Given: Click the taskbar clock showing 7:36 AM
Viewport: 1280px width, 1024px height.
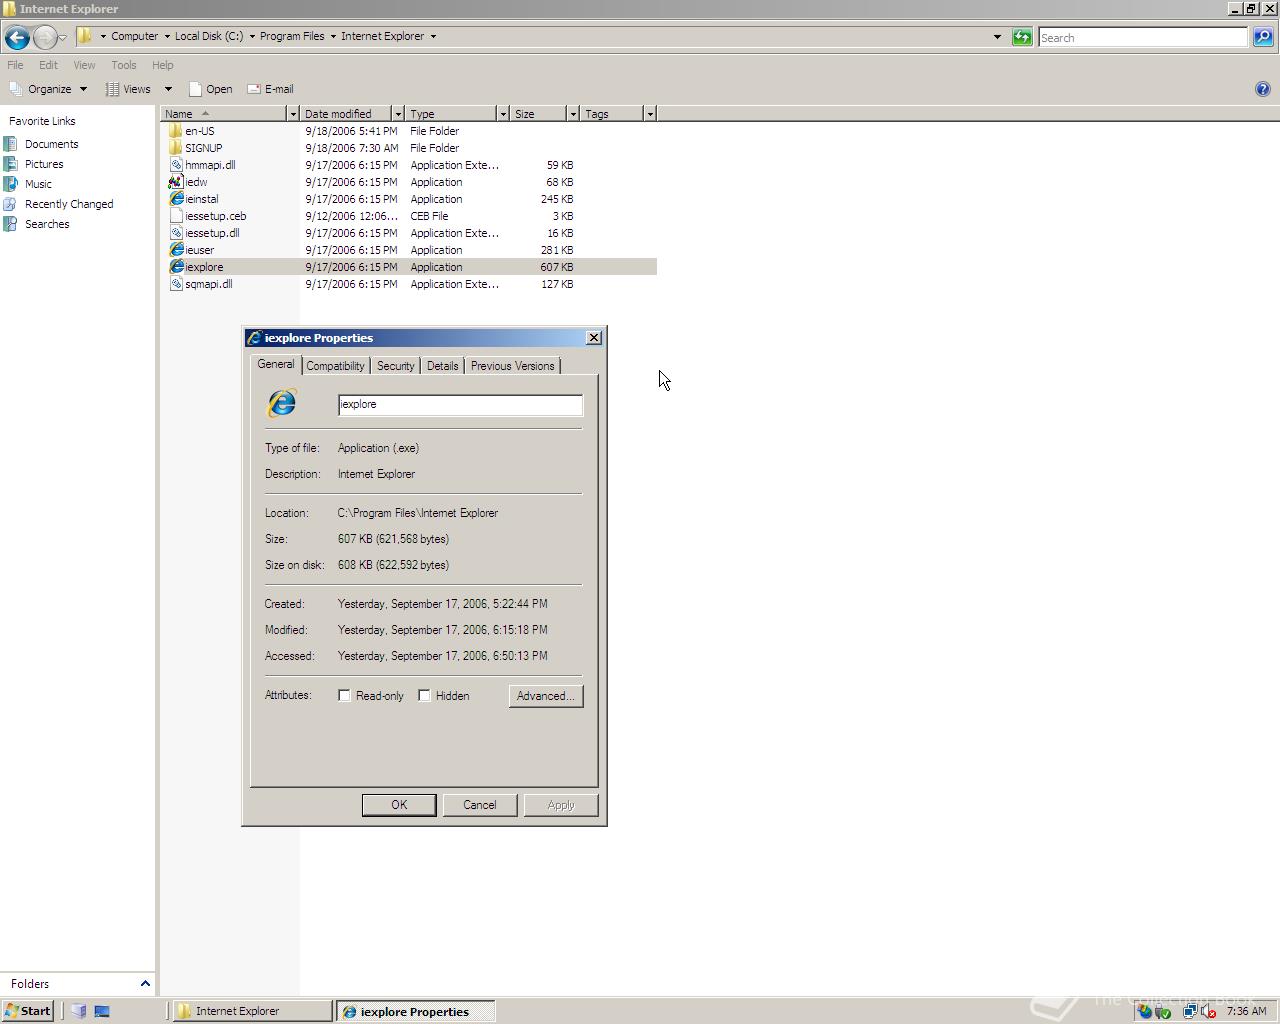Looking at the screenshot, I should click(1246, 1011).
